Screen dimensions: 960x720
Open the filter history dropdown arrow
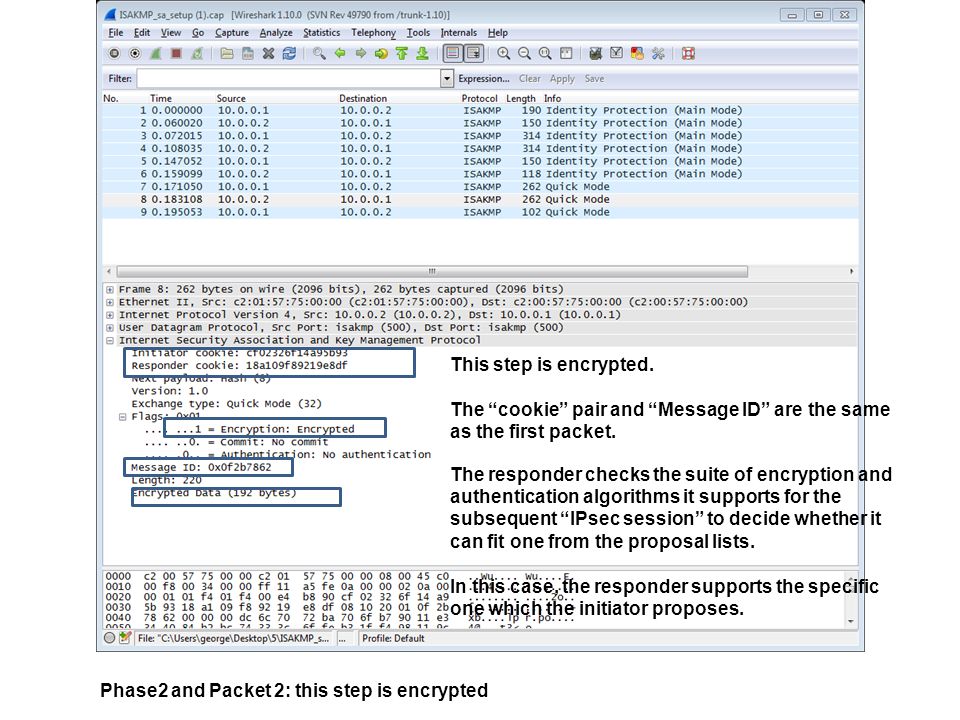pos(447,78)
